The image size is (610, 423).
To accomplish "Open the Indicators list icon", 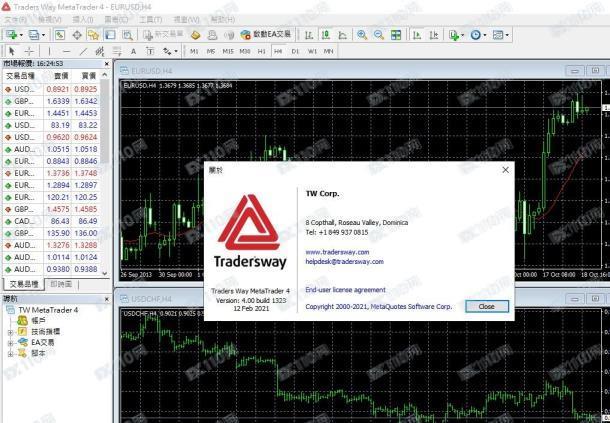I will pos(453,35).
